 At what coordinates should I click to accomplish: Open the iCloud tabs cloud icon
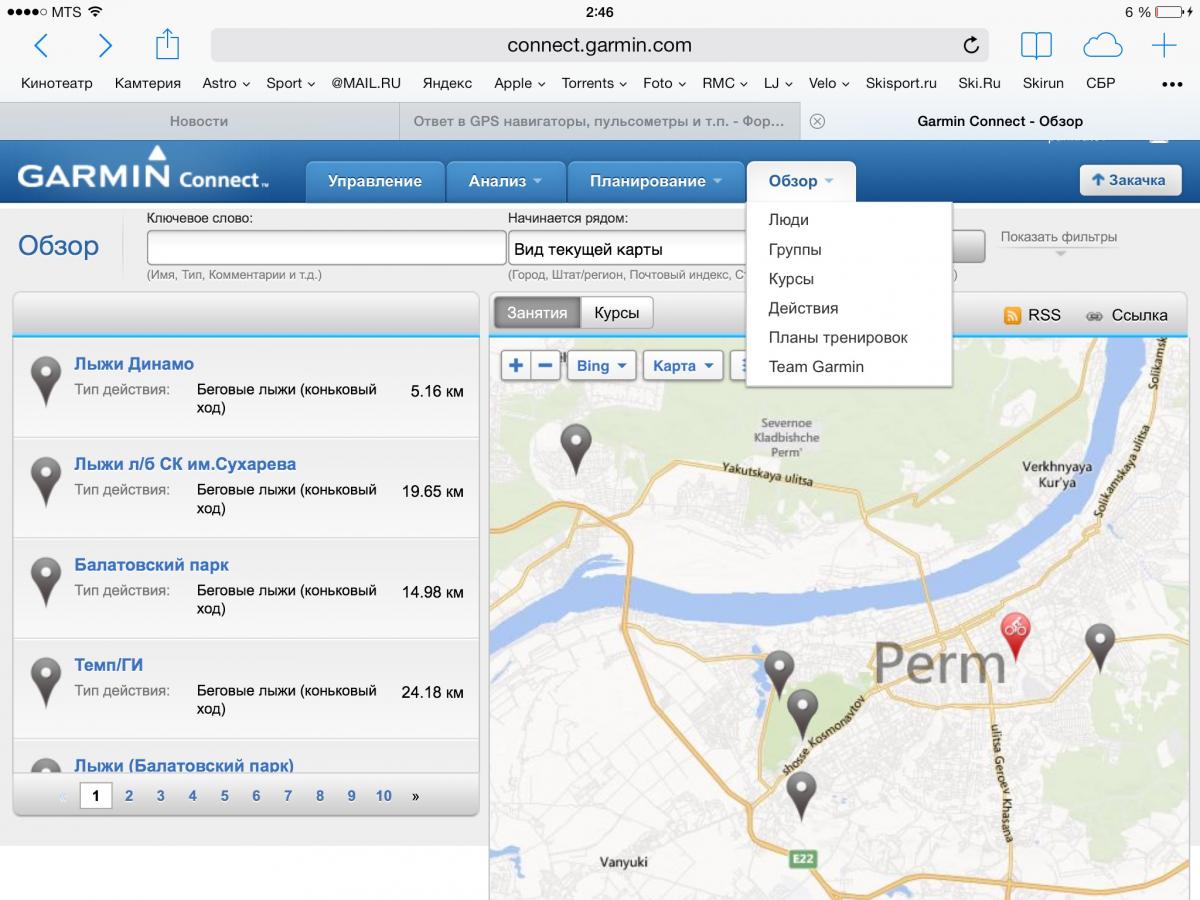pos(1102,45)
